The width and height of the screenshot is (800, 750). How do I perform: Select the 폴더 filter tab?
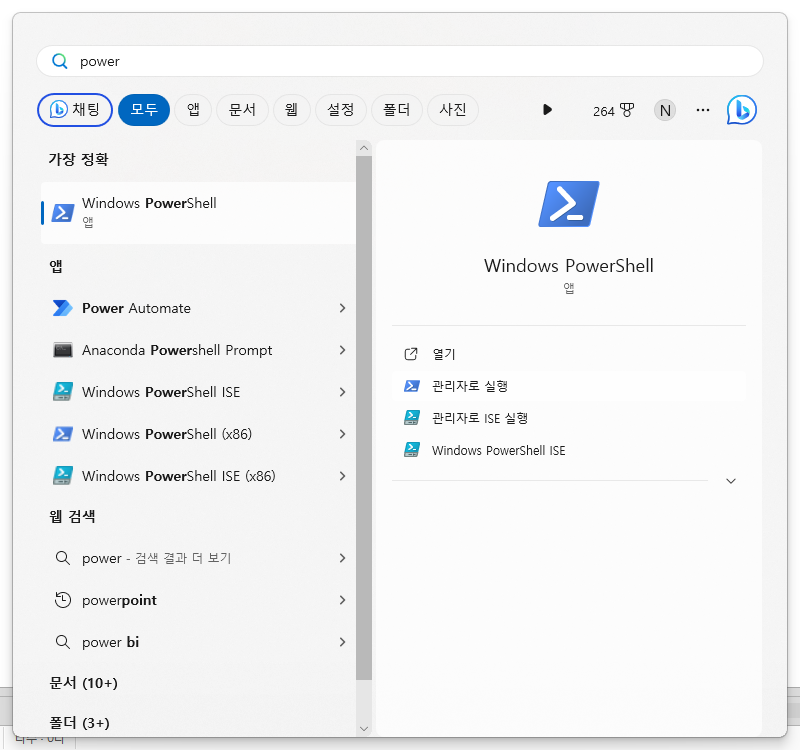[x=397, y=110]
